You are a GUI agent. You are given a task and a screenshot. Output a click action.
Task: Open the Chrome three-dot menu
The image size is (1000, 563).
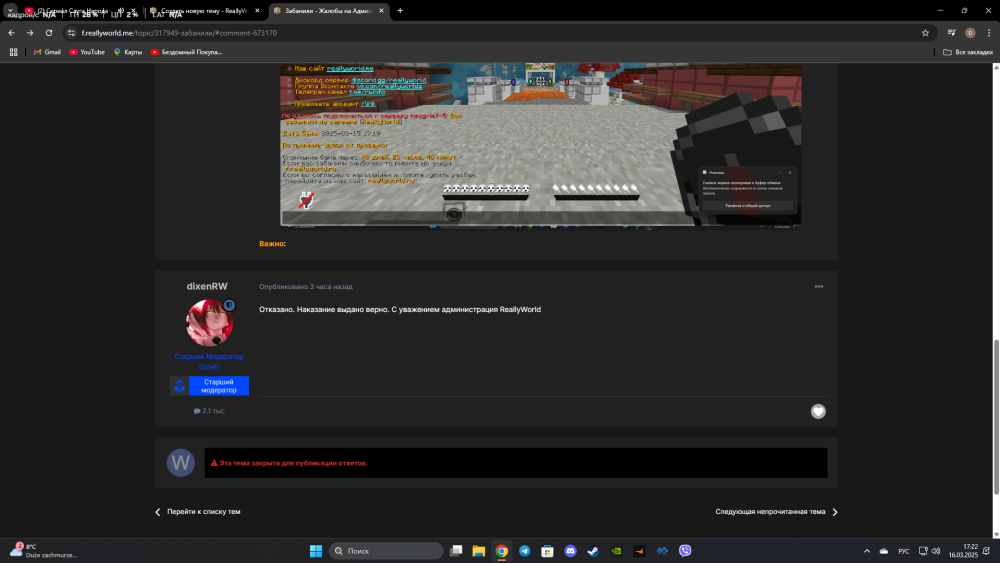(989, 33)
